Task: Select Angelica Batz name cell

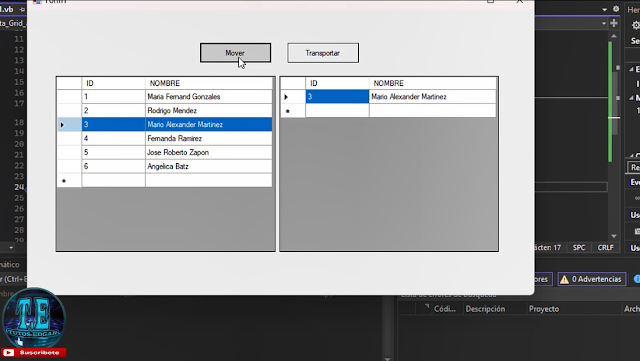Action: (209, 166)
